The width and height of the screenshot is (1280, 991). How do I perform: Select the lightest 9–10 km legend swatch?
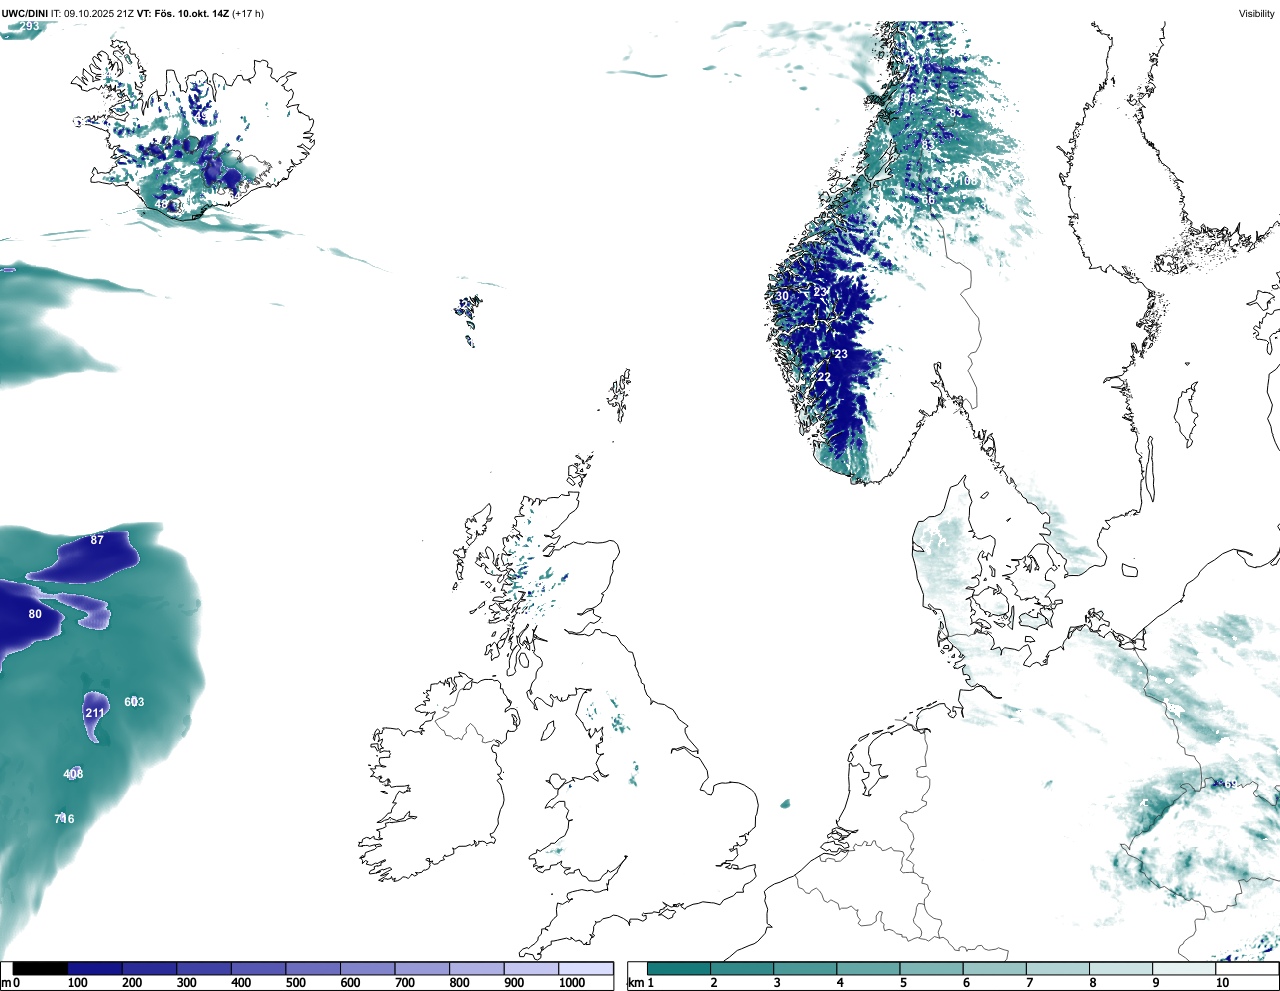click(1185, 969)
